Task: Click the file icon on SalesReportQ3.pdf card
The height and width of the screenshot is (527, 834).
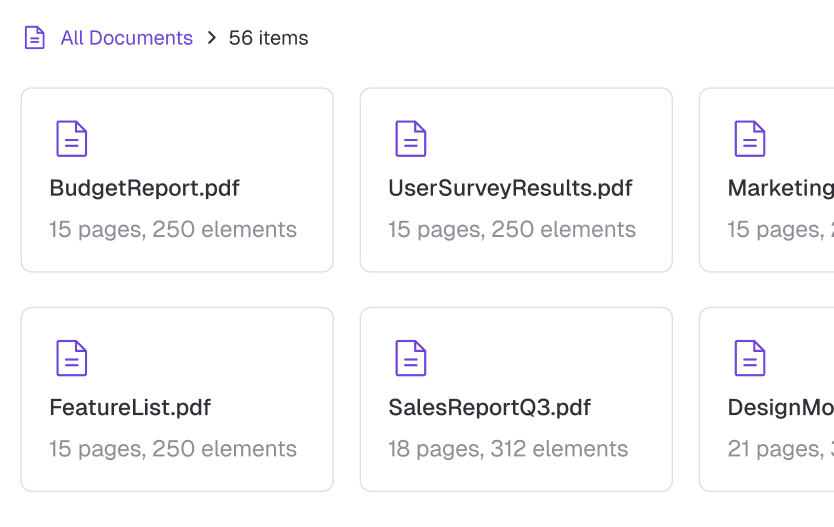Action: click(411, 358)
